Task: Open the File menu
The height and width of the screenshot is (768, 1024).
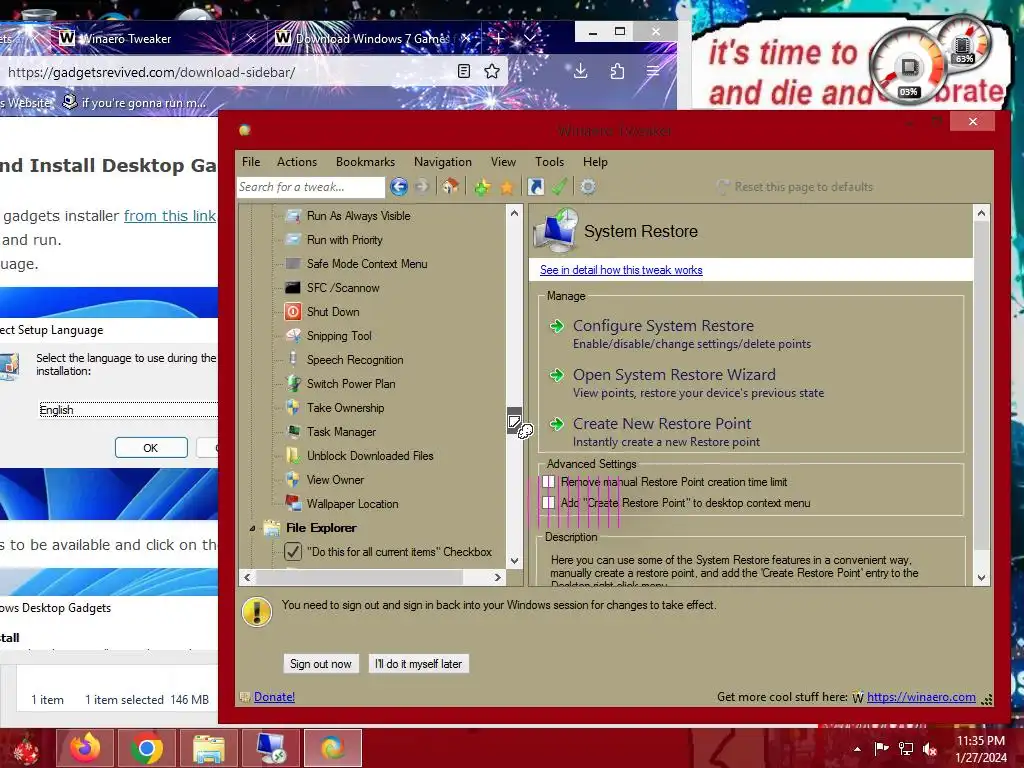Action: click(251, 162)
